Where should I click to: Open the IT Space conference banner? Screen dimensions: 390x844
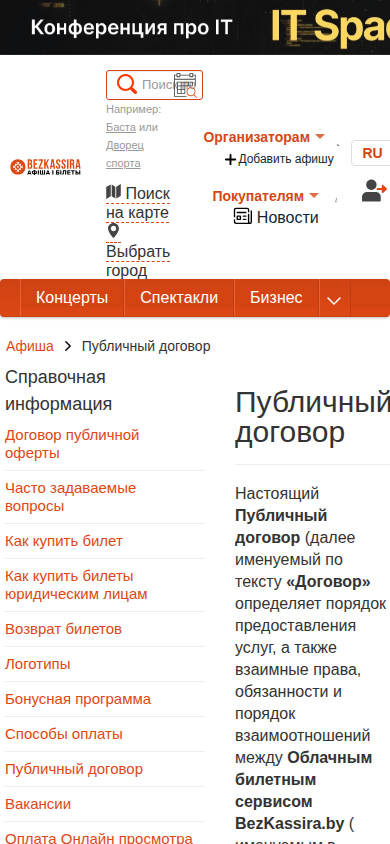195,27
